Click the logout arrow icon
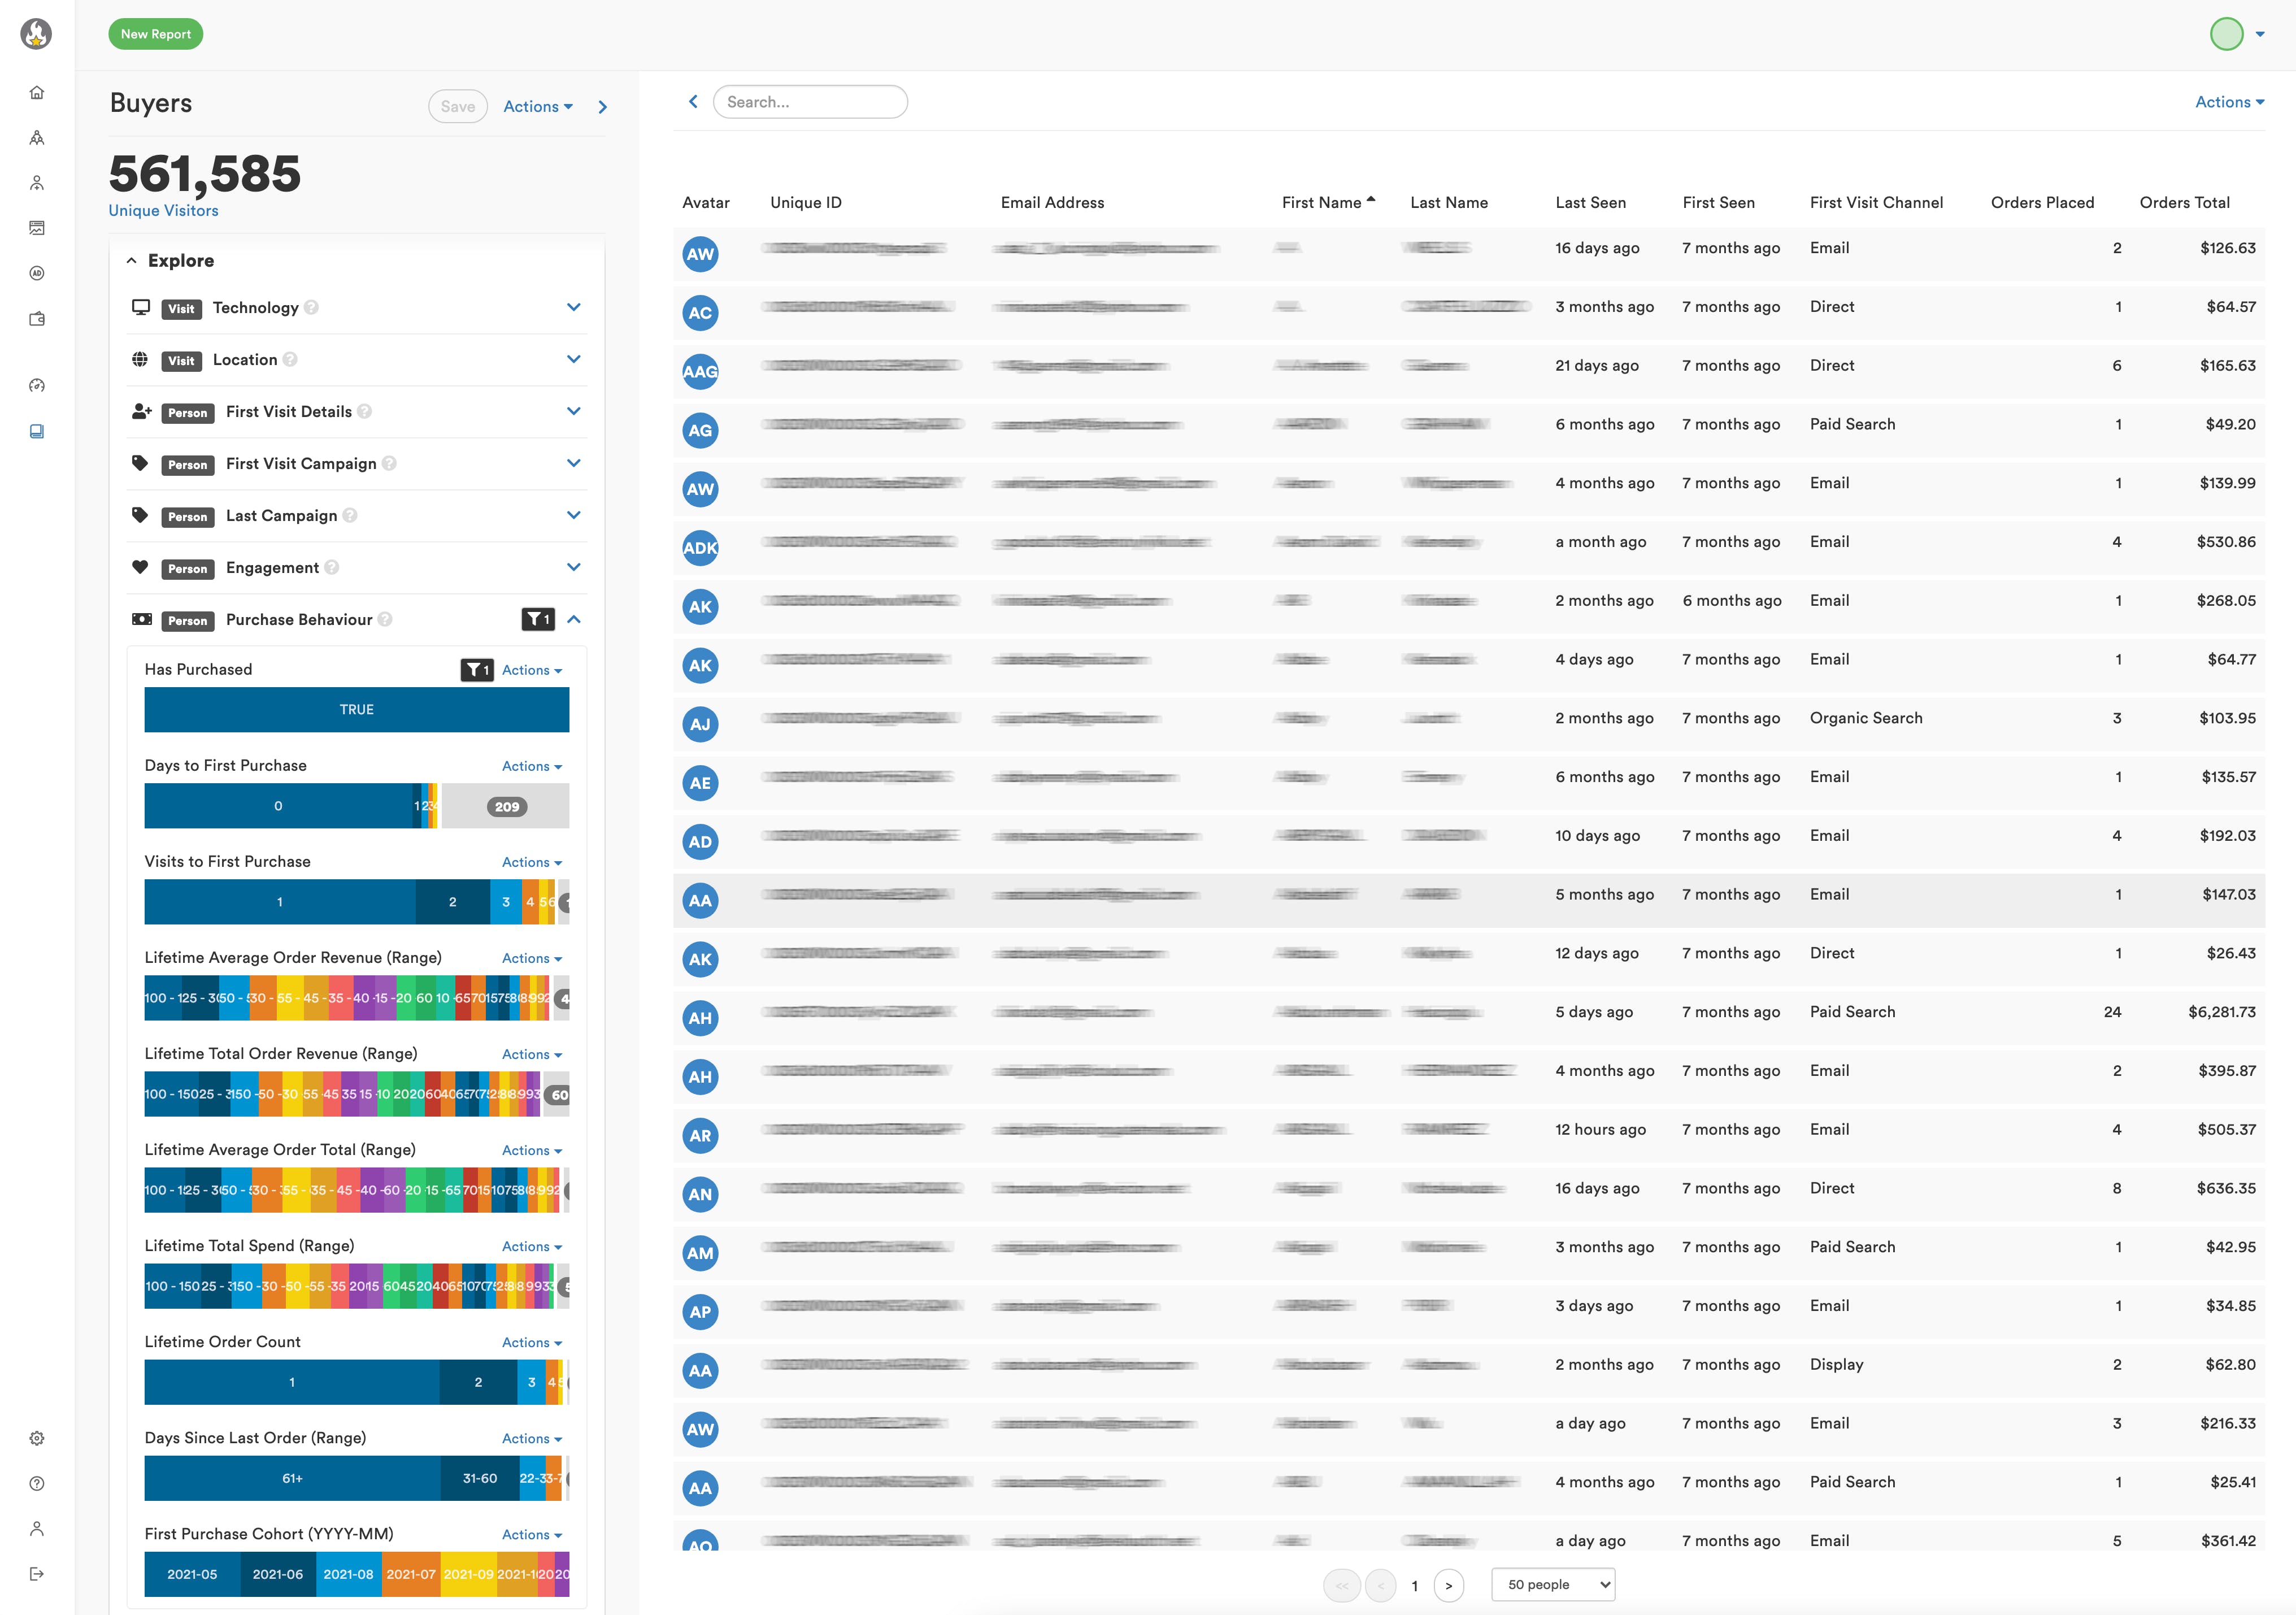 (37, 1574)
